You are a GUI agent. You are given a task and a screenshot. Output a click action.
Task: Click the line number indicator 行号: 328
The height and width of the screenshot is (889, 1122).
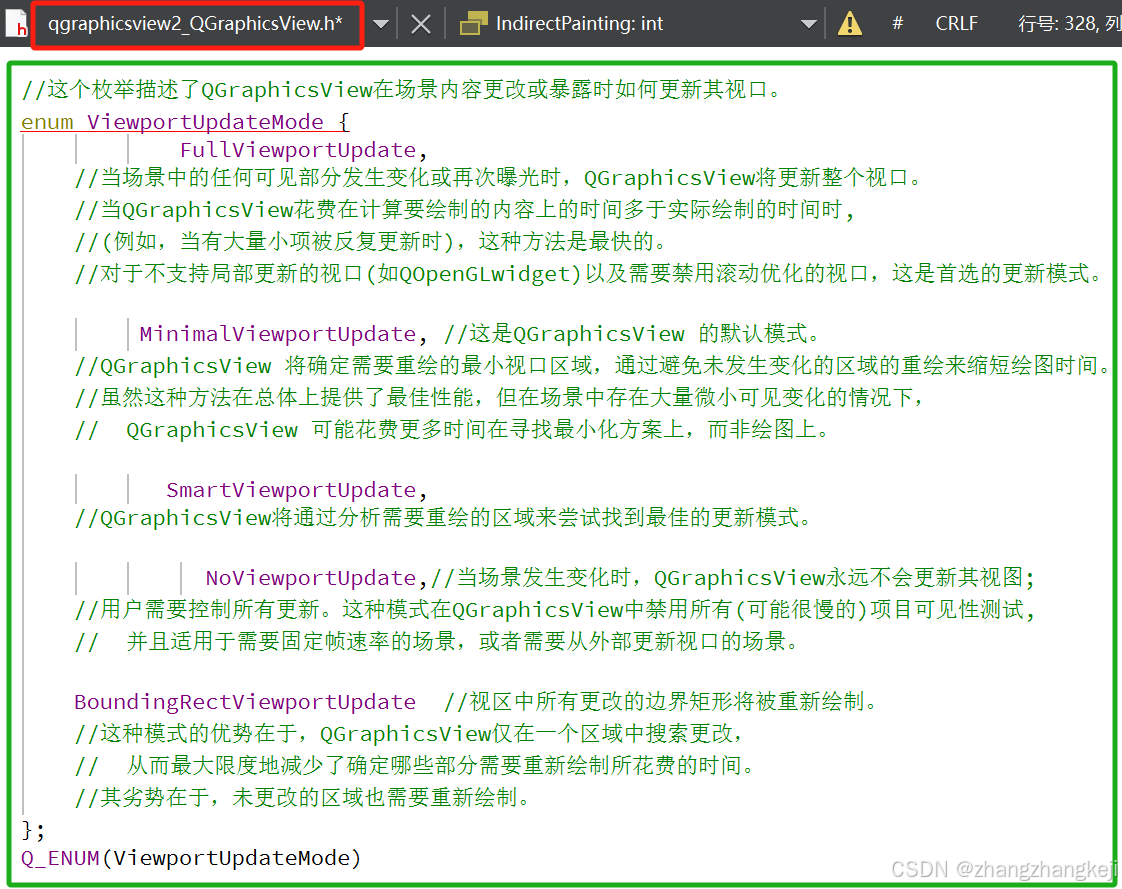[1057, 24]
